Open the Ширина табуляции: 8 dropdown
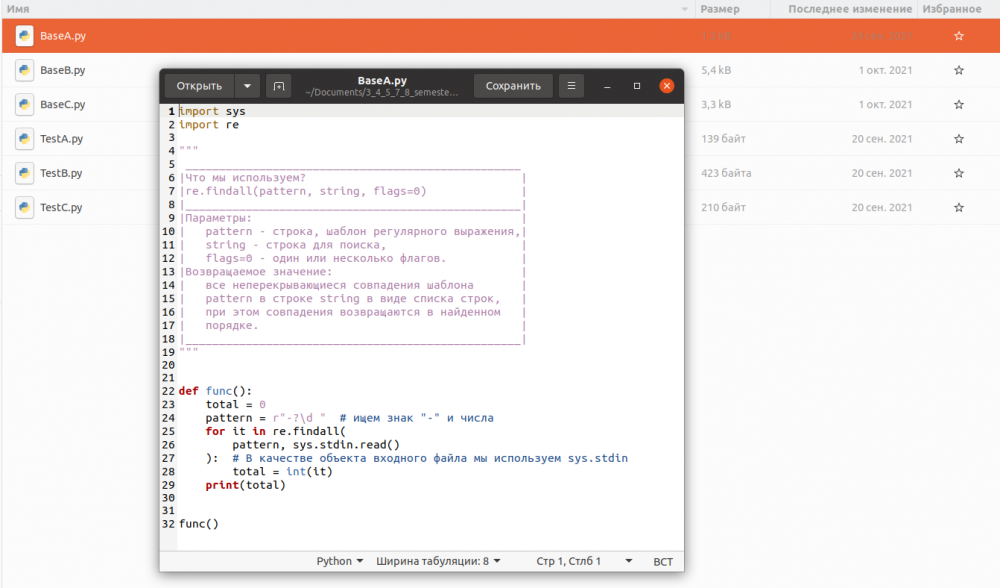 point(438,561)
